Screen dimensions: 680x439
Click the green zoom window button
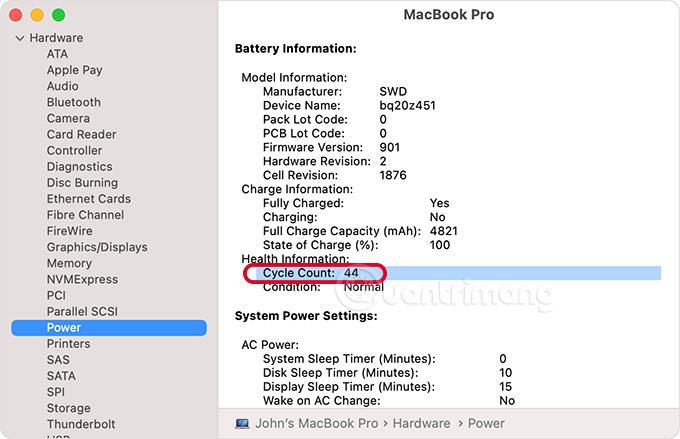59,15
